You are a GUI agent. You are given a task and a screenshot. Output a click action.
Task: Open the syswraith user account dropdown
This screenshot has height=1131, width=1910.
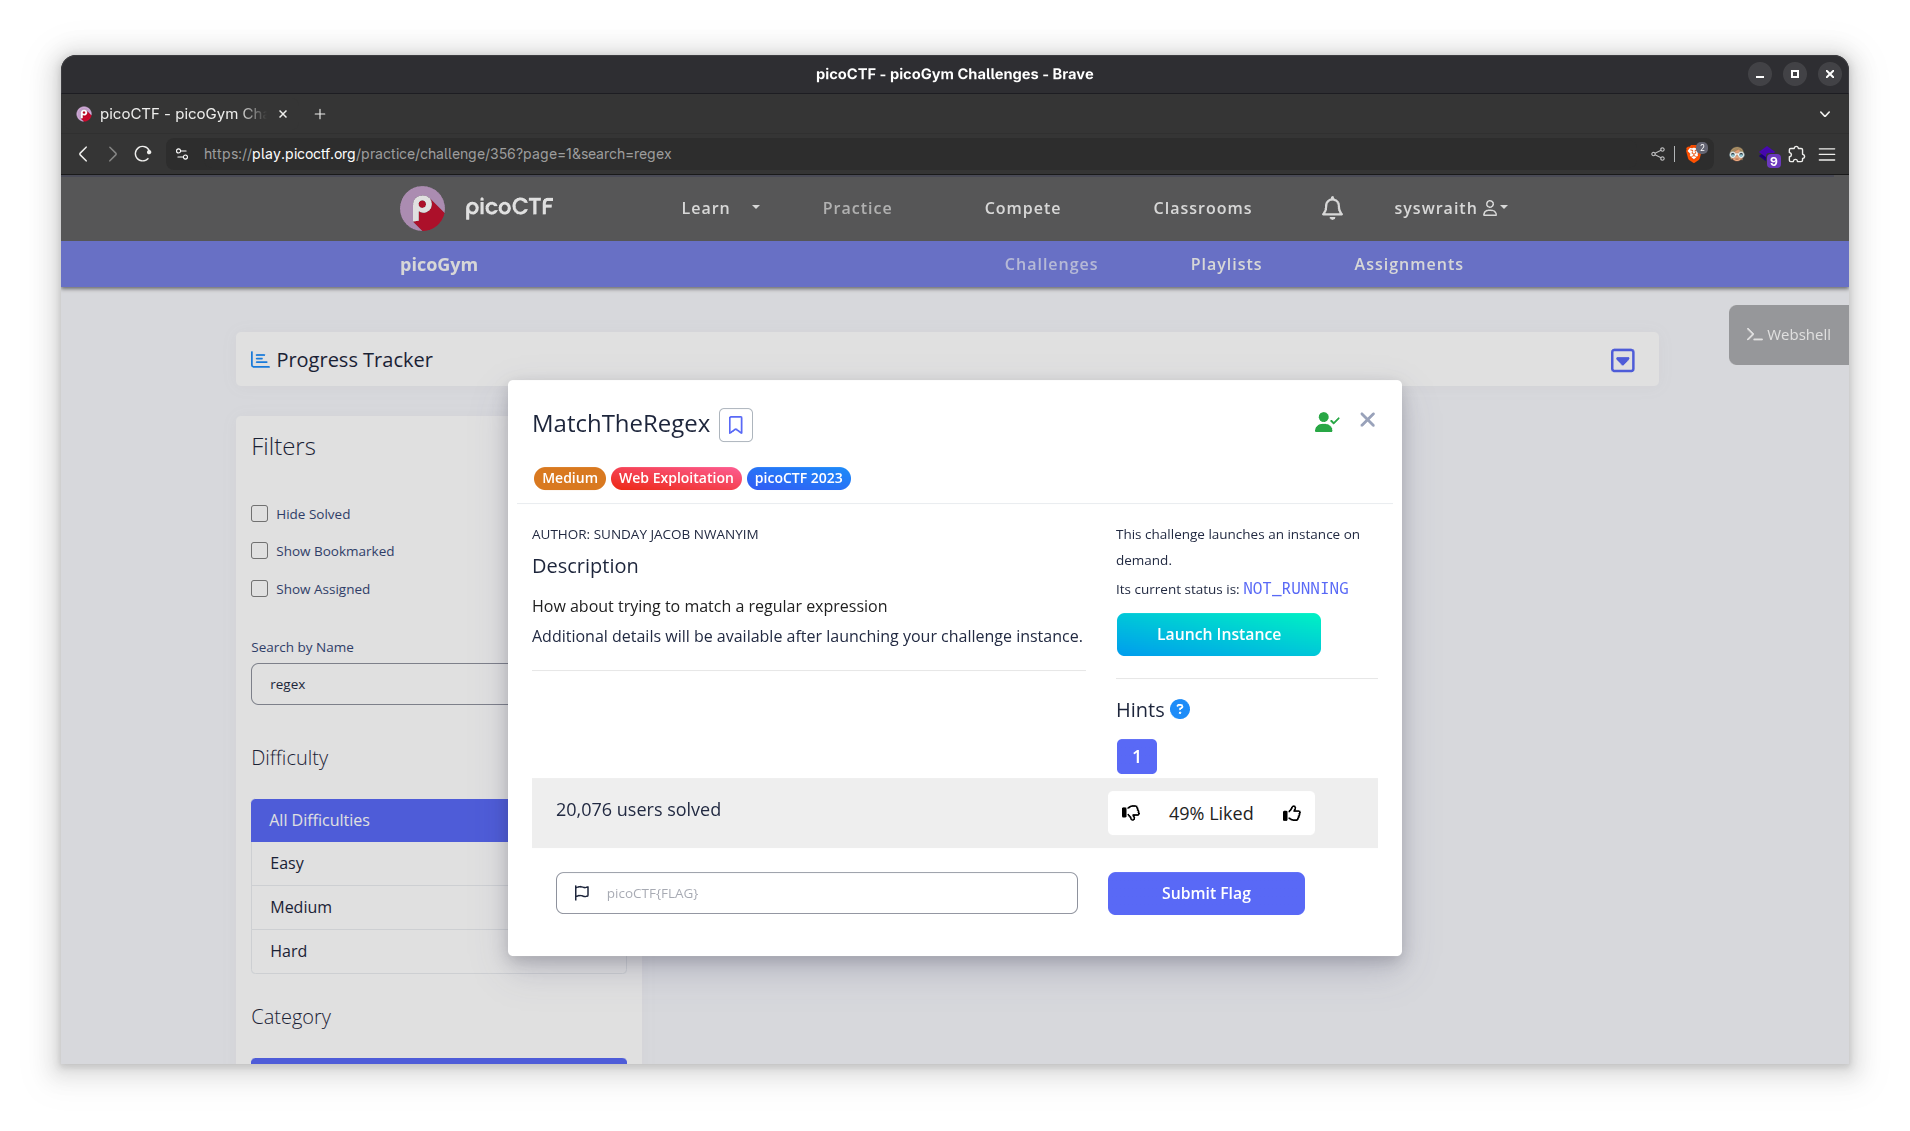(x=1450, y=208)
